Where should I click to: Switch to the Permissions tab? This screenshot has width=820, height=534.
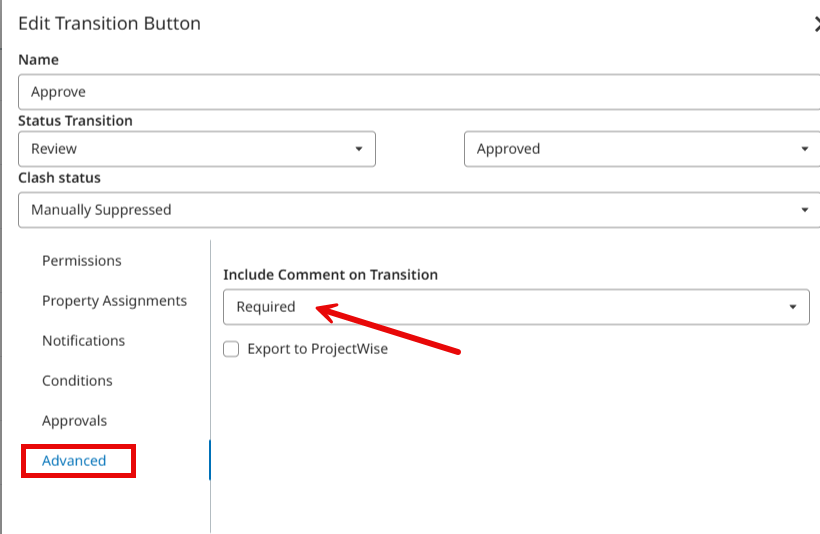coord(82,260)
